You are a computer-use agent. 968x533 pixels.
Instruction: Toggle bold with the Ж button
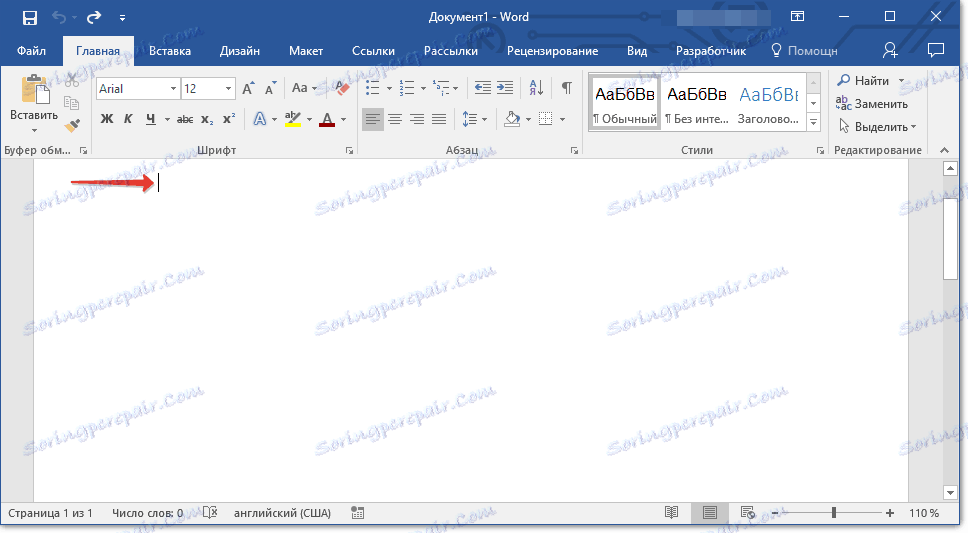pos(107,119)
